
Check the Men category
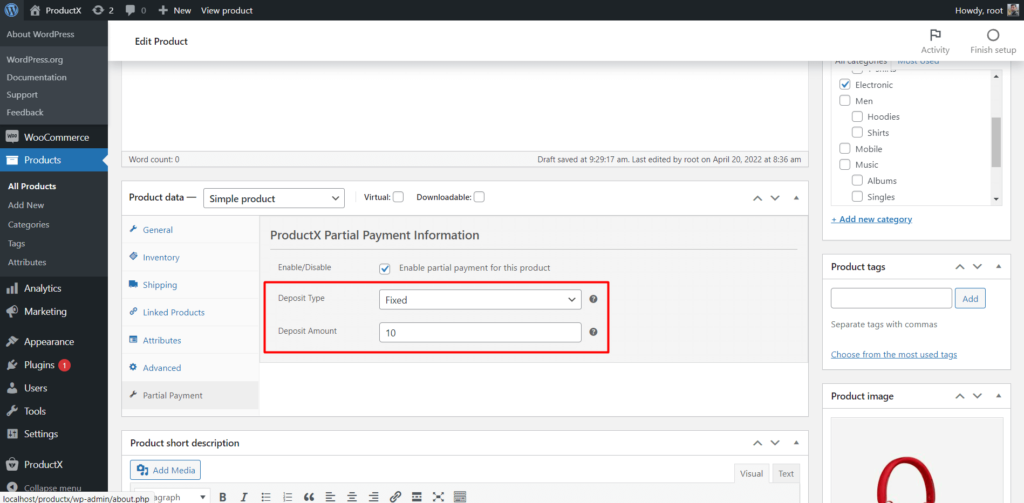[x=844, y=101]
